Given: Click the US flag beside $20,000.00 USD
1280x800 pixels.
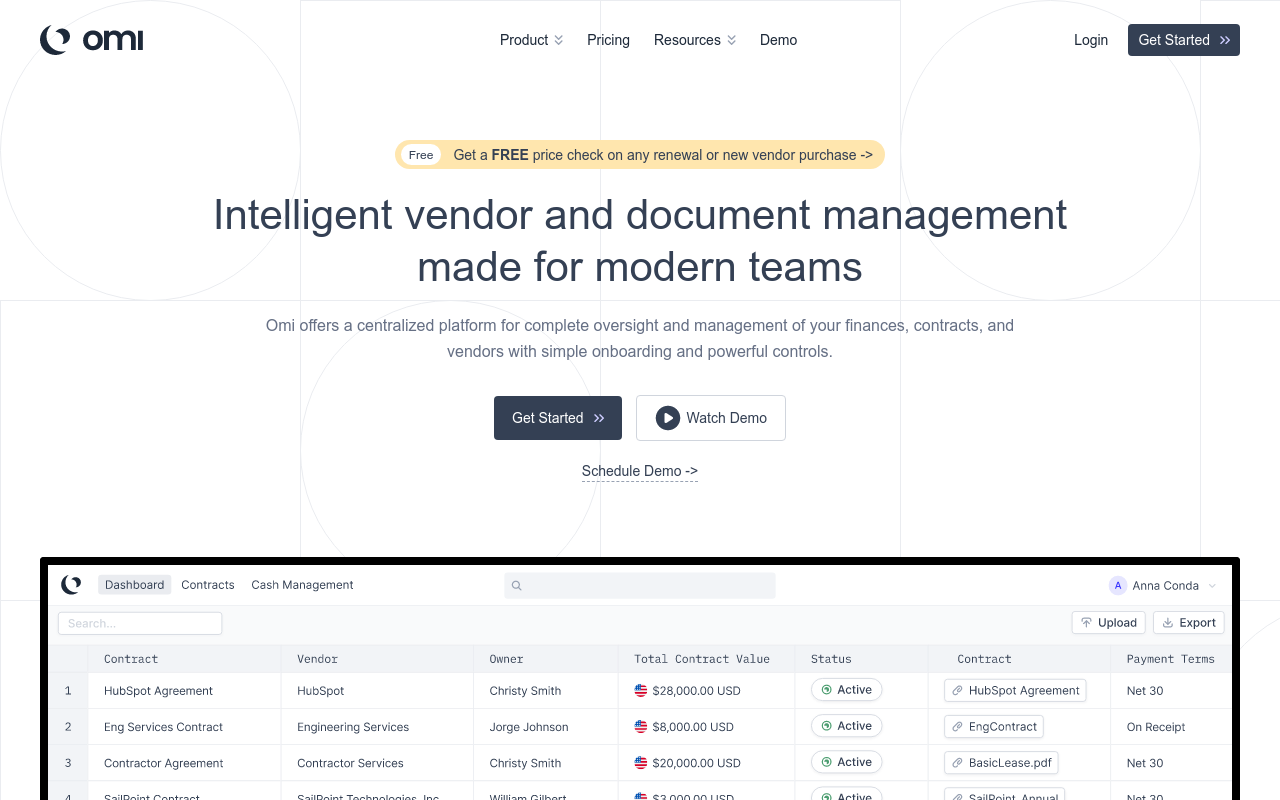Looking at the screenshot, I should (641, 763).
